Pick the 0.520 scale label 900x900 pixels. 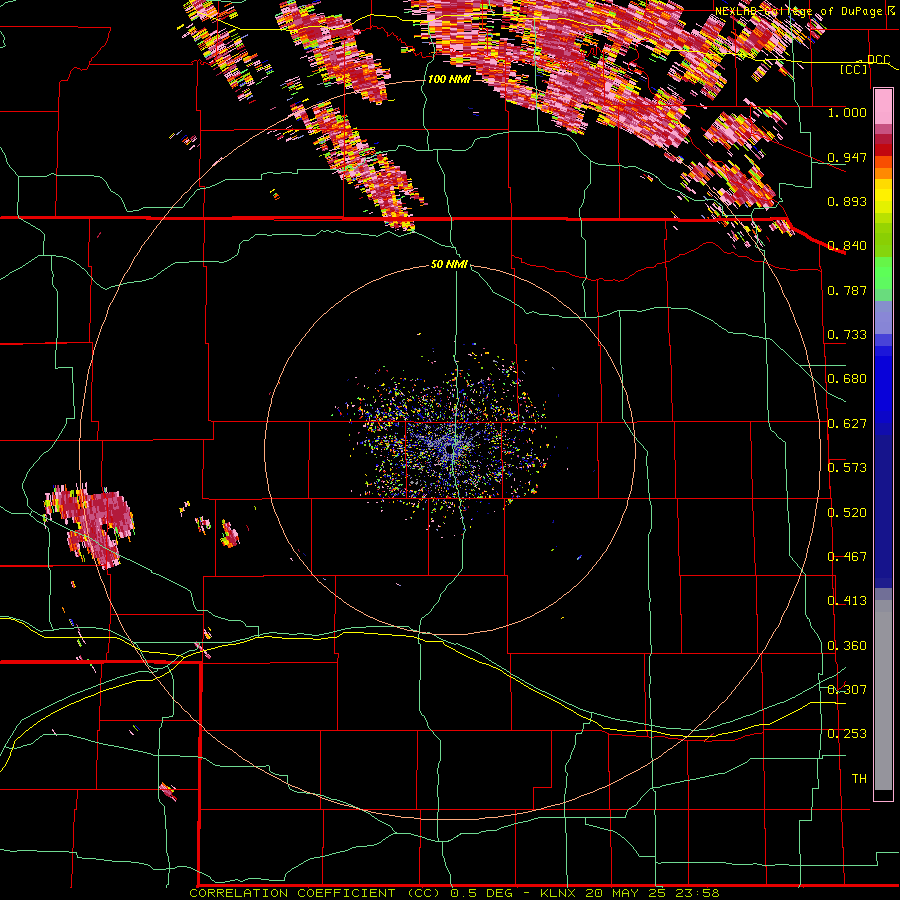(847, 513)
